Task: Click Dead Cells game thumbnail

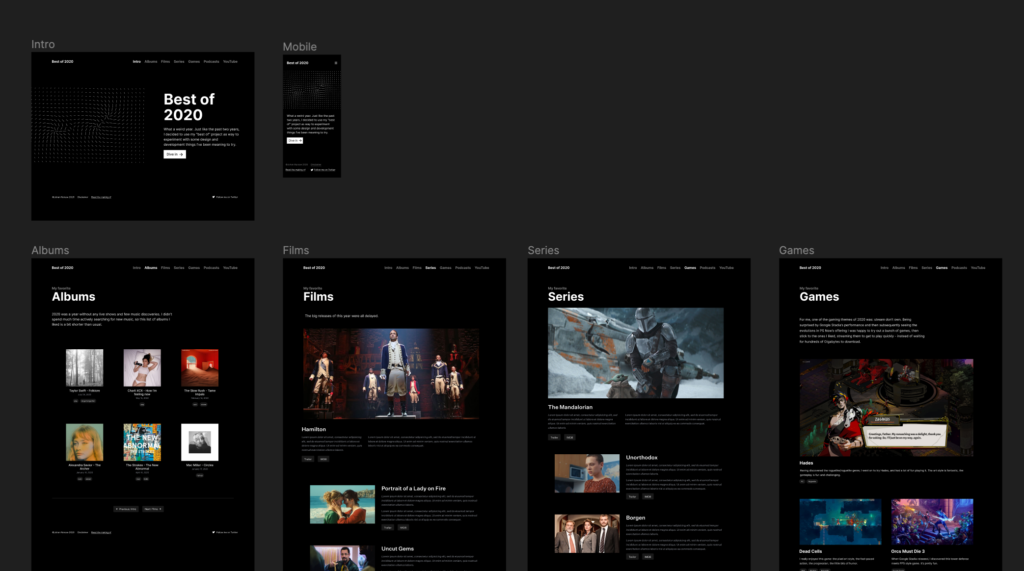Action: point(840,521)
